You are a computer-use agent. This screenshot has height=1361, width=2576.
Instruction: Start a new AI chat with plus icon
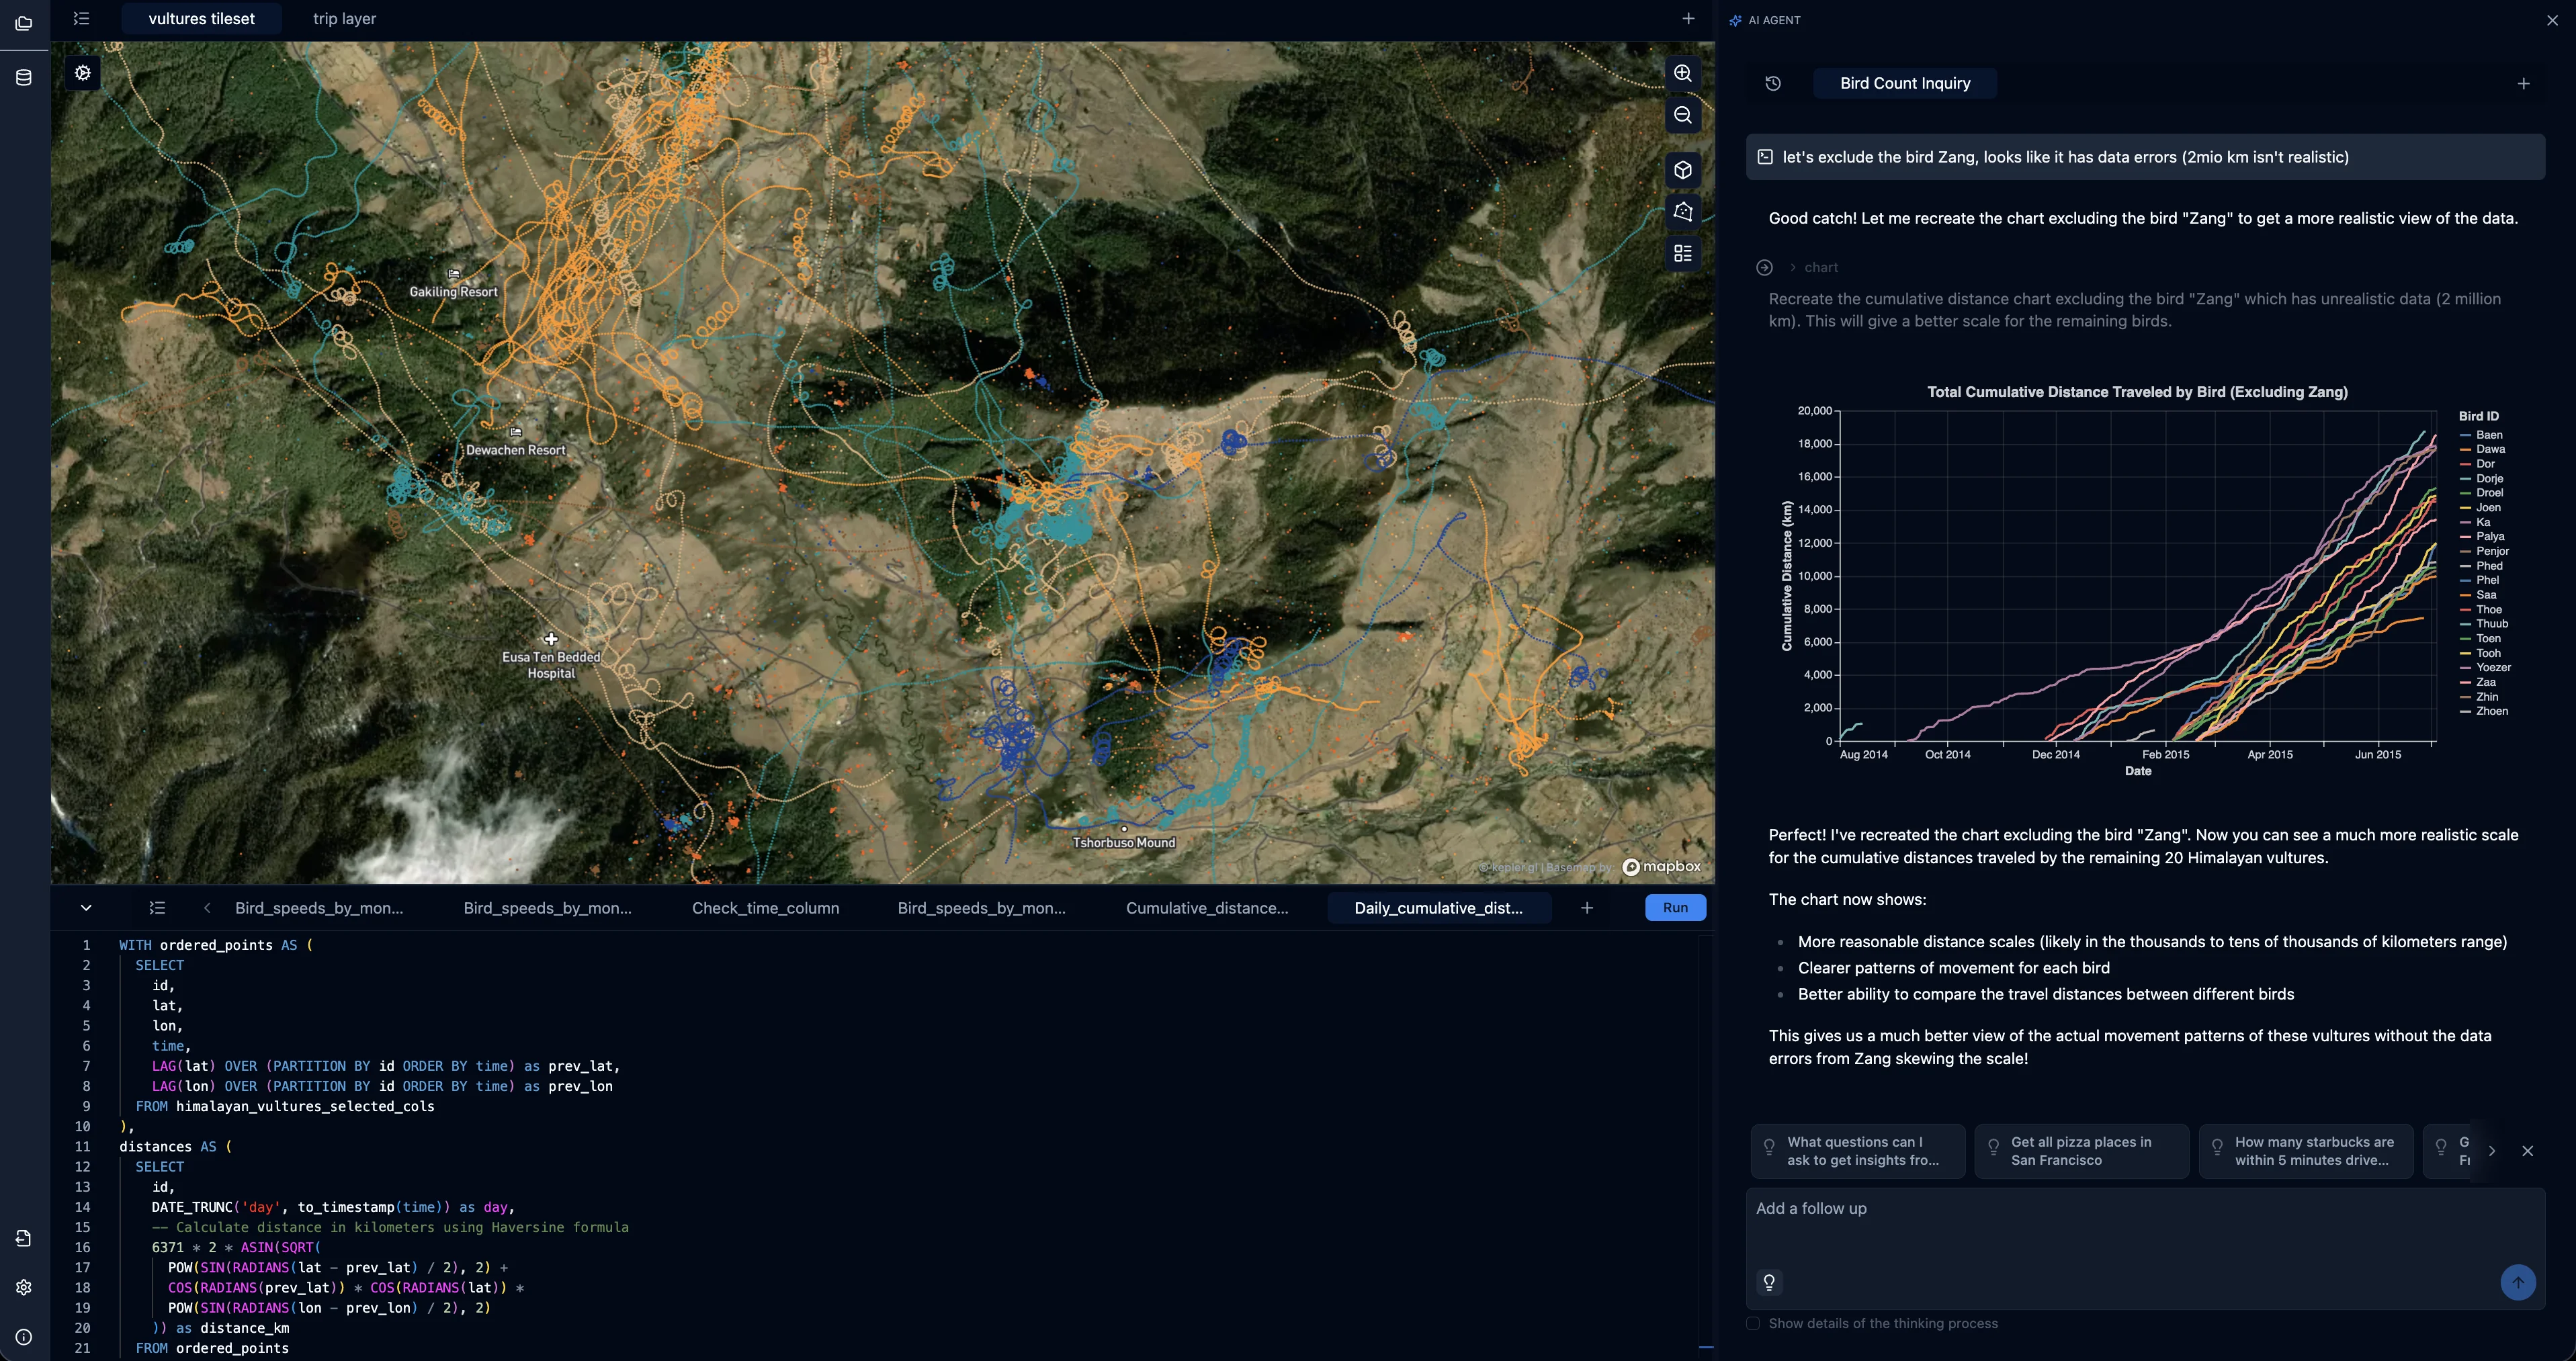2523,84
